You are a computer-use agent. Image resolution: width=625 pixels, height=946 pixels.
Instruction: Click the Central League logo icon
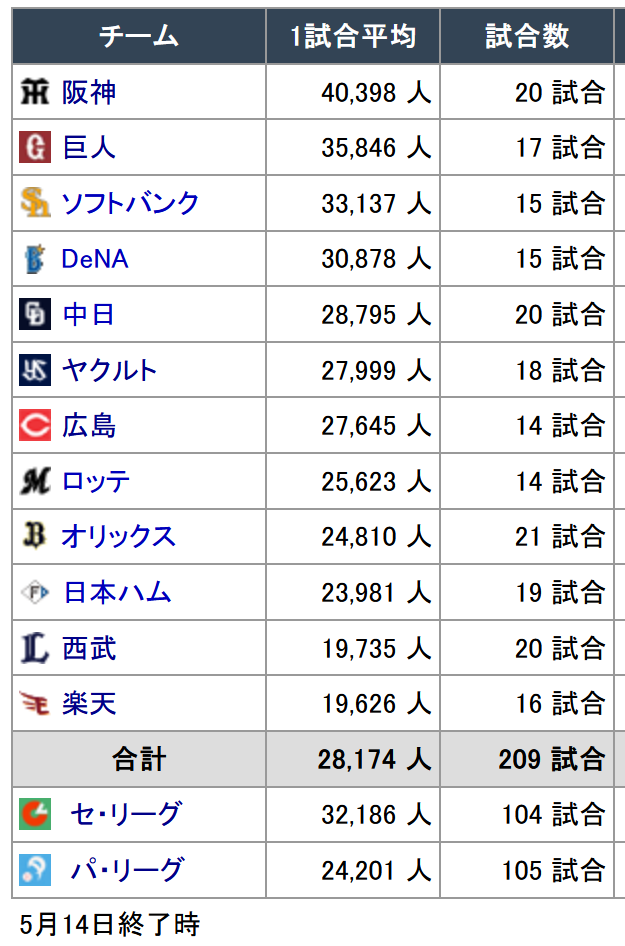35,814
